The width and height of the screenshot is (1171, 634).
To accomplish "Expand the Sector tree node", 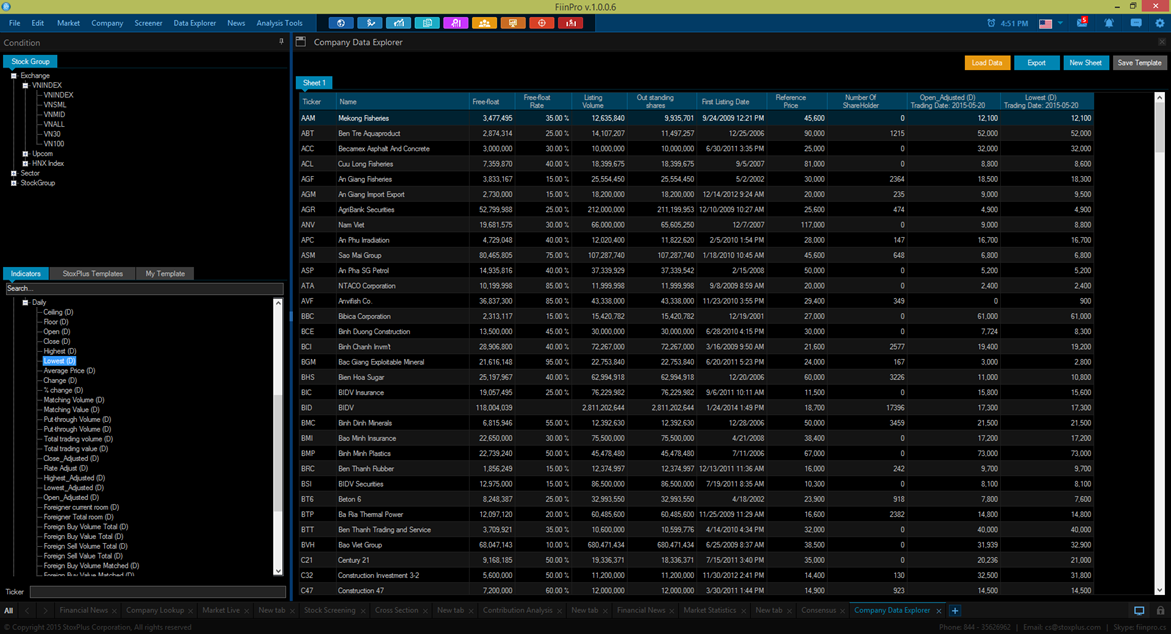I will pos(13,173).
